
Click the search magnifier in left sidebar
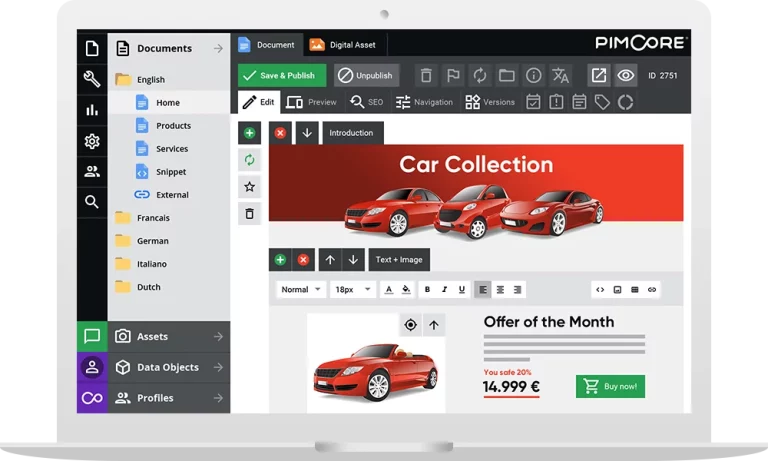[92, 202]
